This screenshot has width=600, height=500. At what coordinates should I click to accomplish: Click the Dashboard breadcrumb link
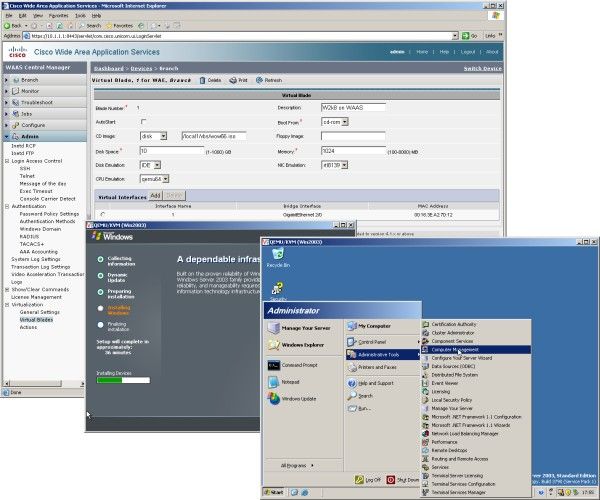click(109, 68)
